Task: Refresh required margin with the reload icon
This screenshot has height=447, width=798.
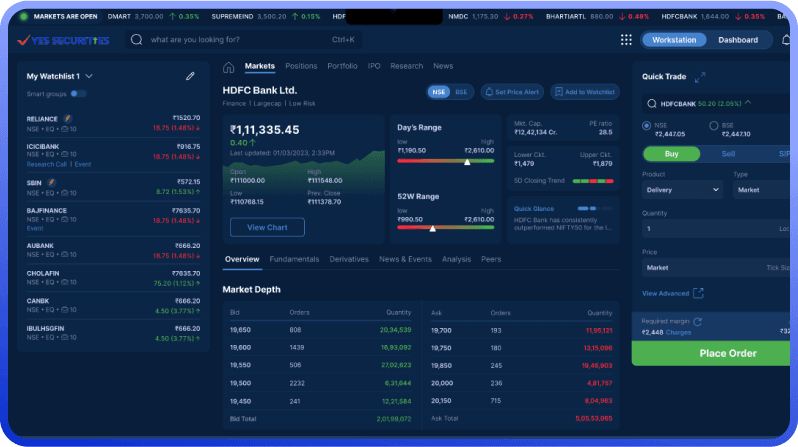Action: pos(697,321)
